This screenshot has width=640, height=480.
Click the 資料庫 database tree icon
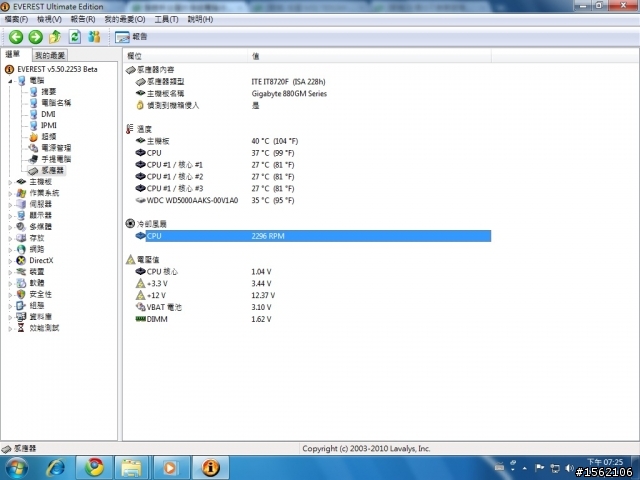(x=21, y=317)
